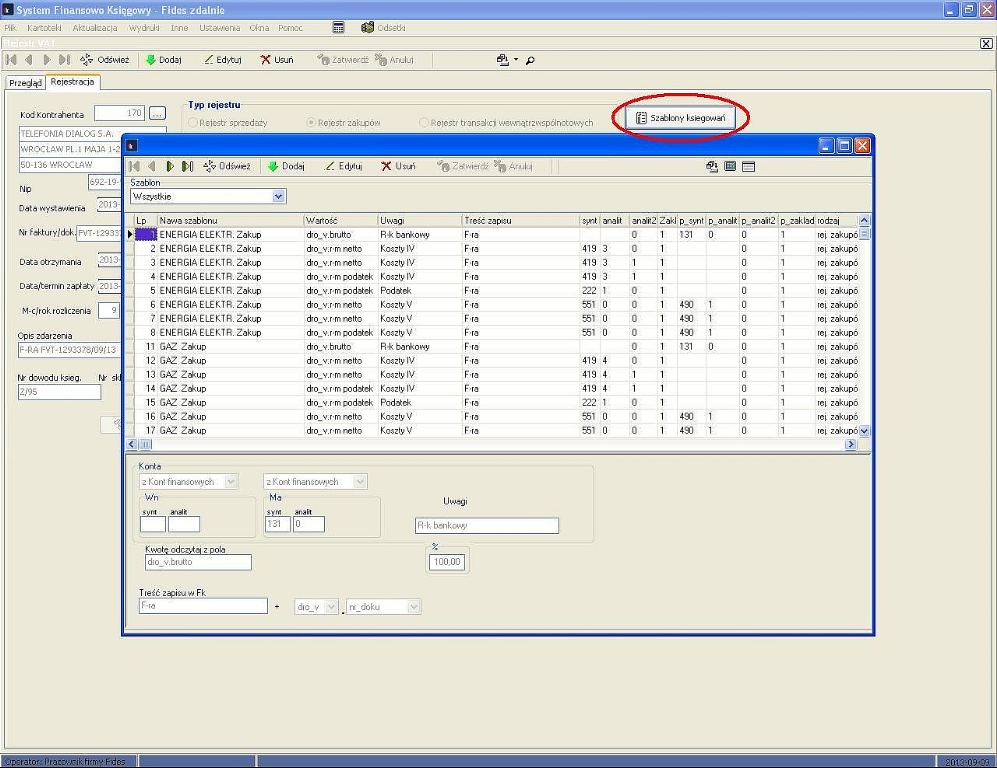
Task: Click the search magnifier in main toolbar
Action: pyautogui.click(x=530, y=60)
